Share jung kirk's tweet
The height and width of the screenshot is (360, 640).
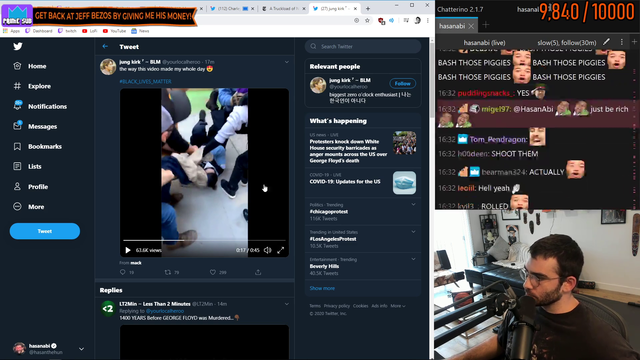258,272
